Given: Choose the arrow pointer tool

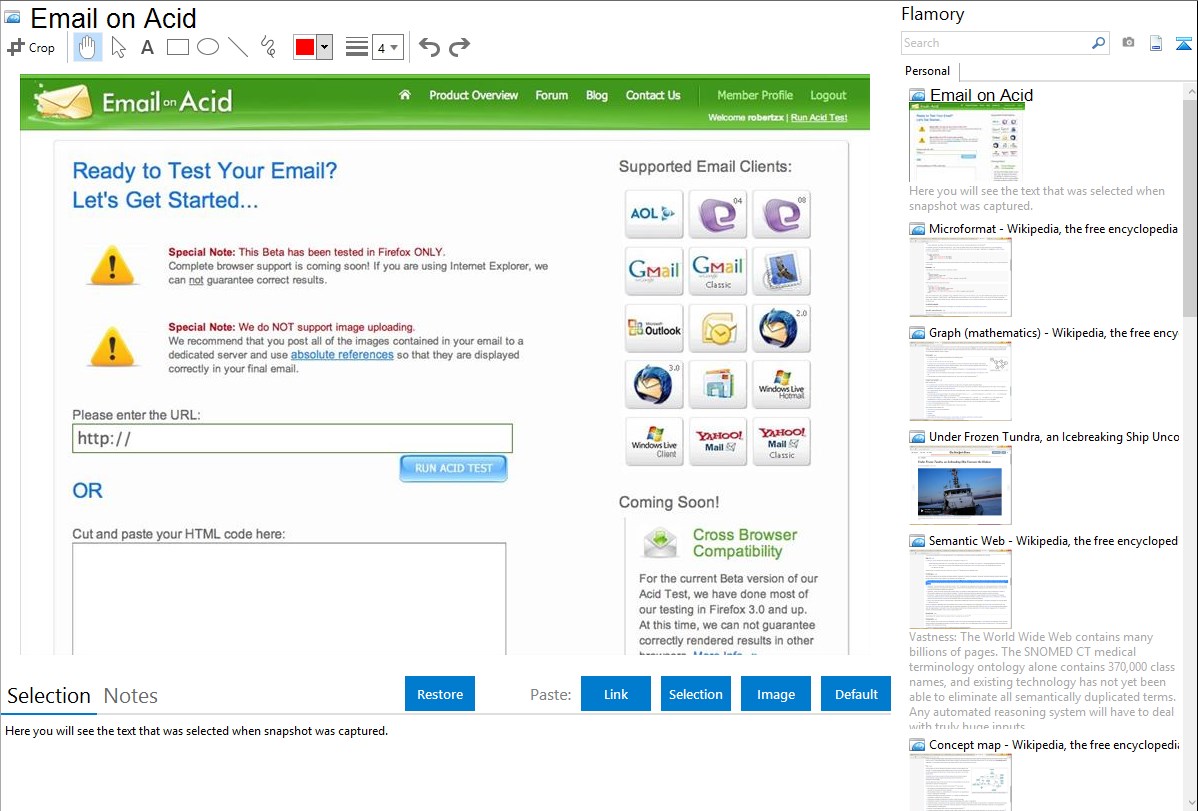Looking at the screenshot, I should coord(118,47).
